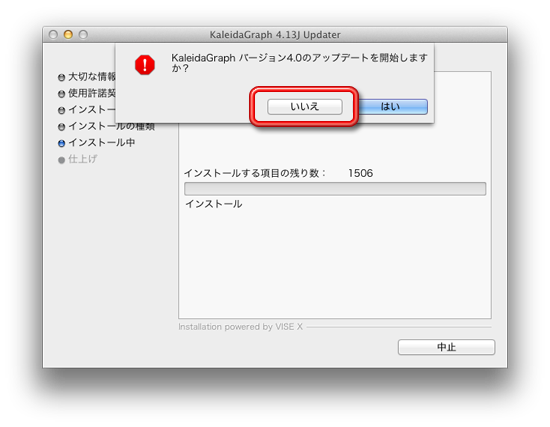Click the update confirmation message text
Image resolution: width=550 pixels, height=427 pixels.
pyautogui.click(x=299, y=62)
